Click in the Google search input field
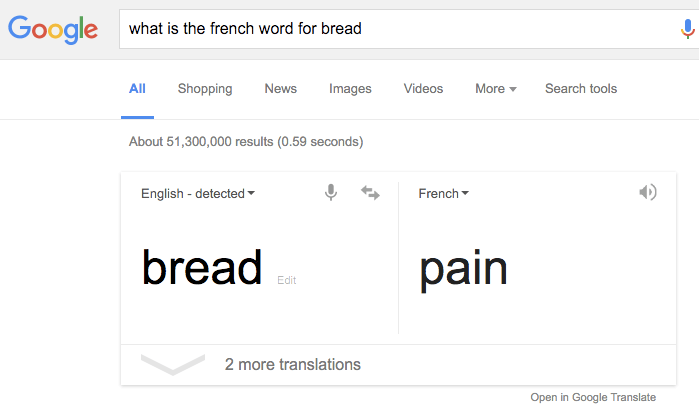The height and width of the screenshot is (412, 699). pyautogui.click(x=400, y=28)
